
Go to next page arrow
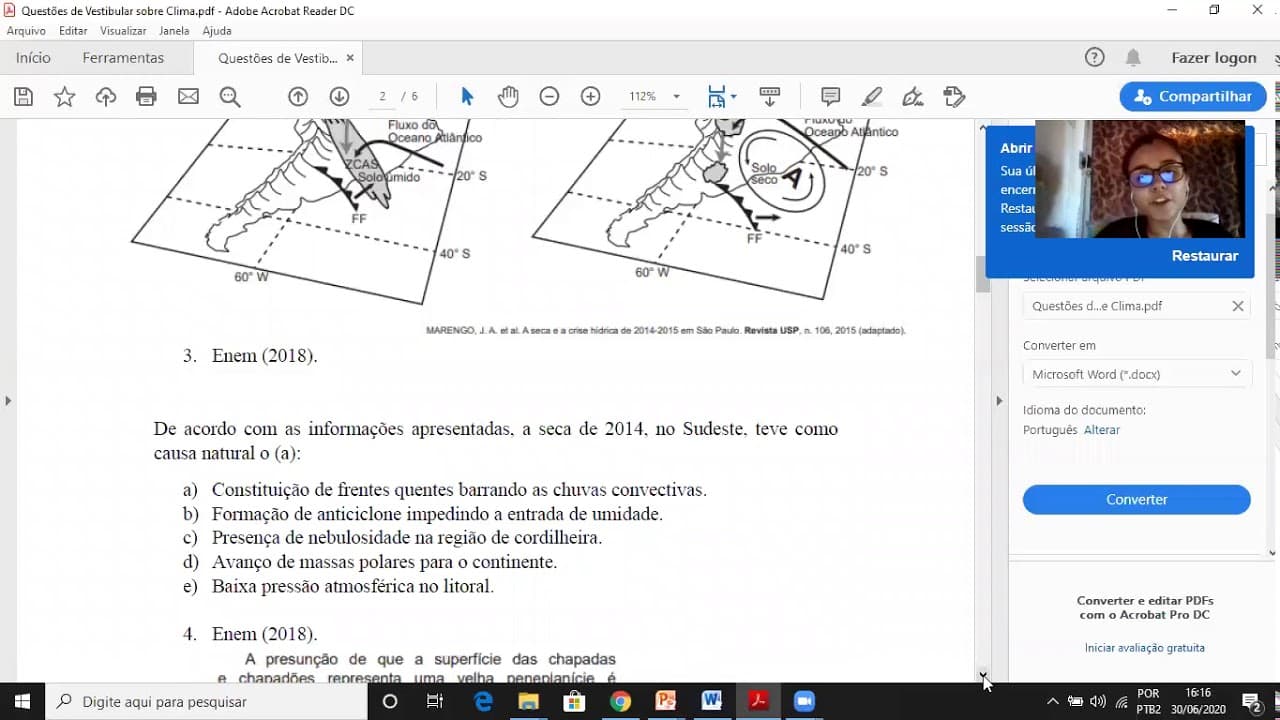coord(339,97)
